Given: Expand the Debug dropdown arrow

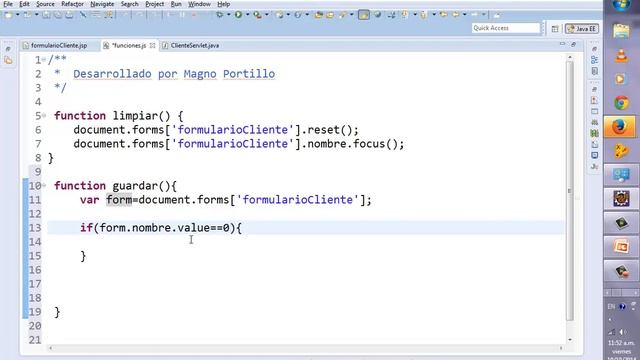Looking at the screenshot, I should (x=228, y=15).
